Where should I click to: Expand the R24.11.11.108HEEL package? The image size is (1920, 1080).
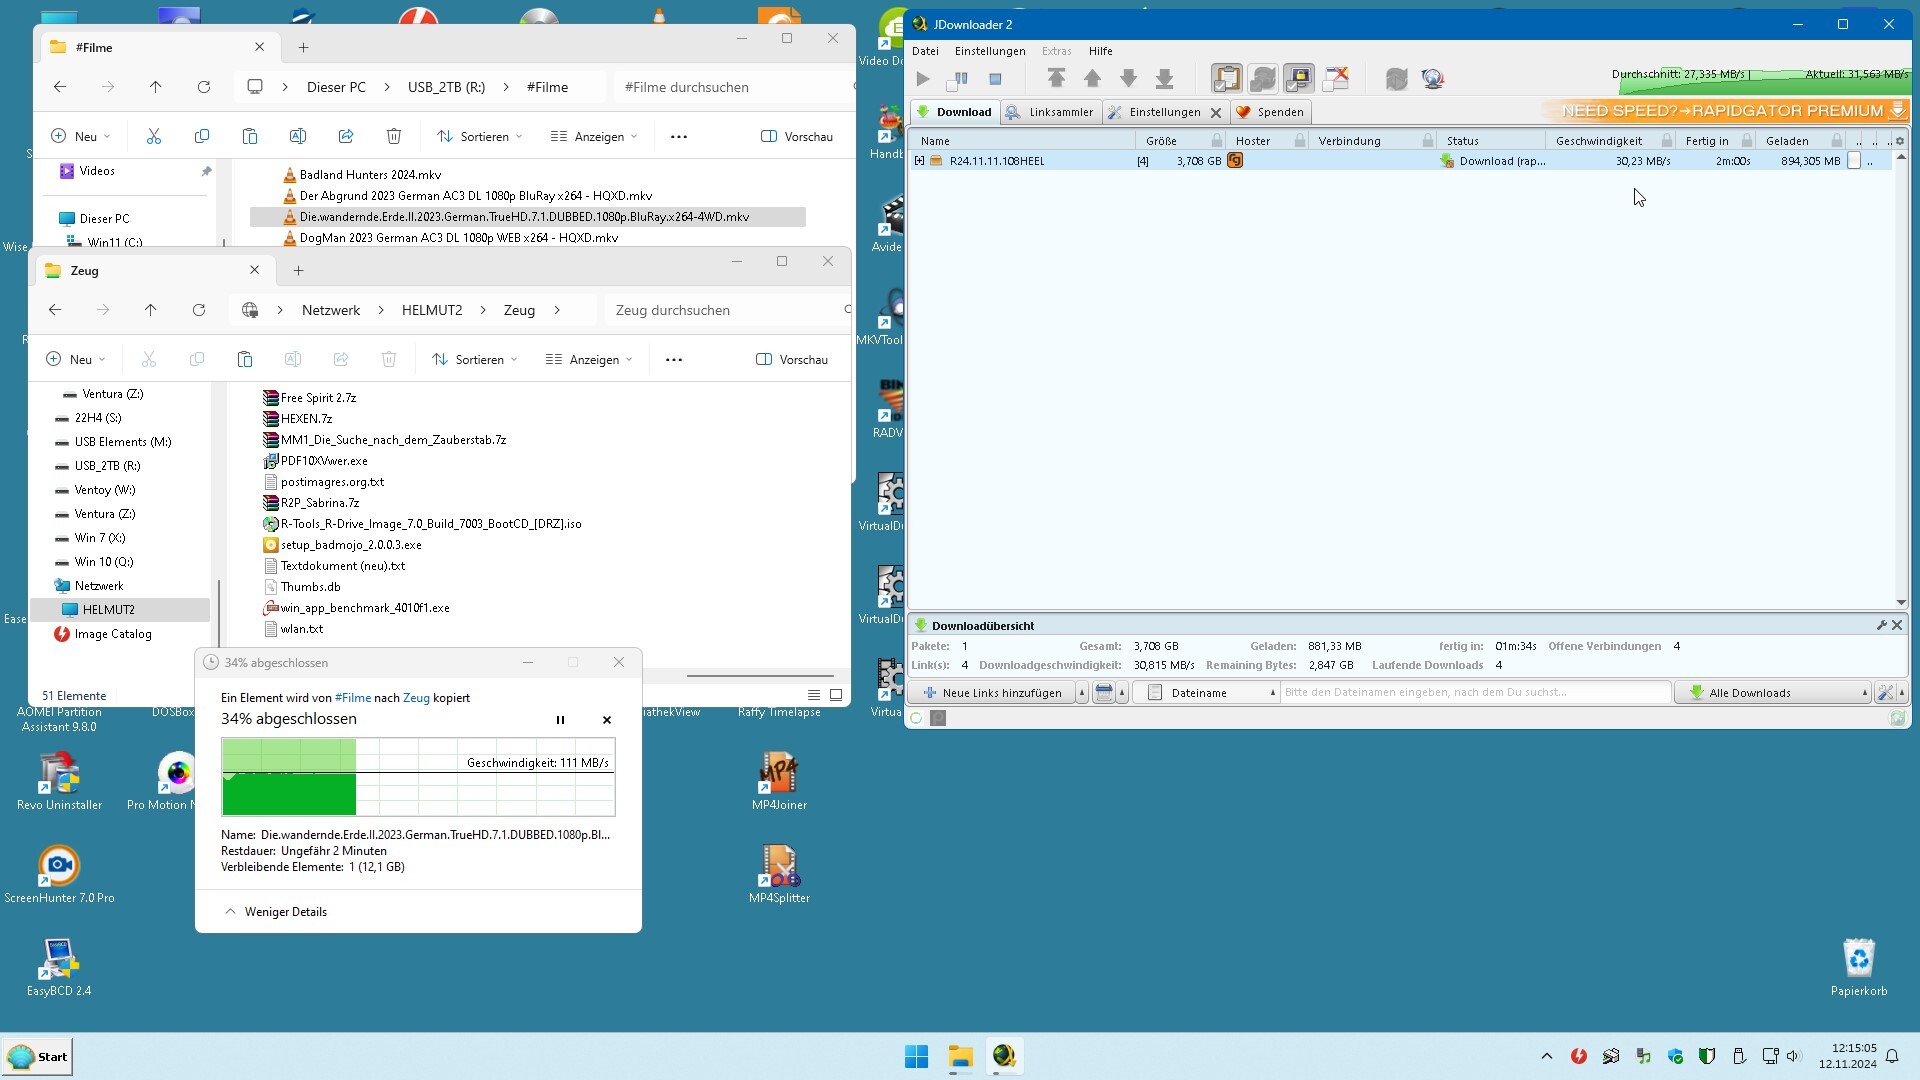click(919, 161)
